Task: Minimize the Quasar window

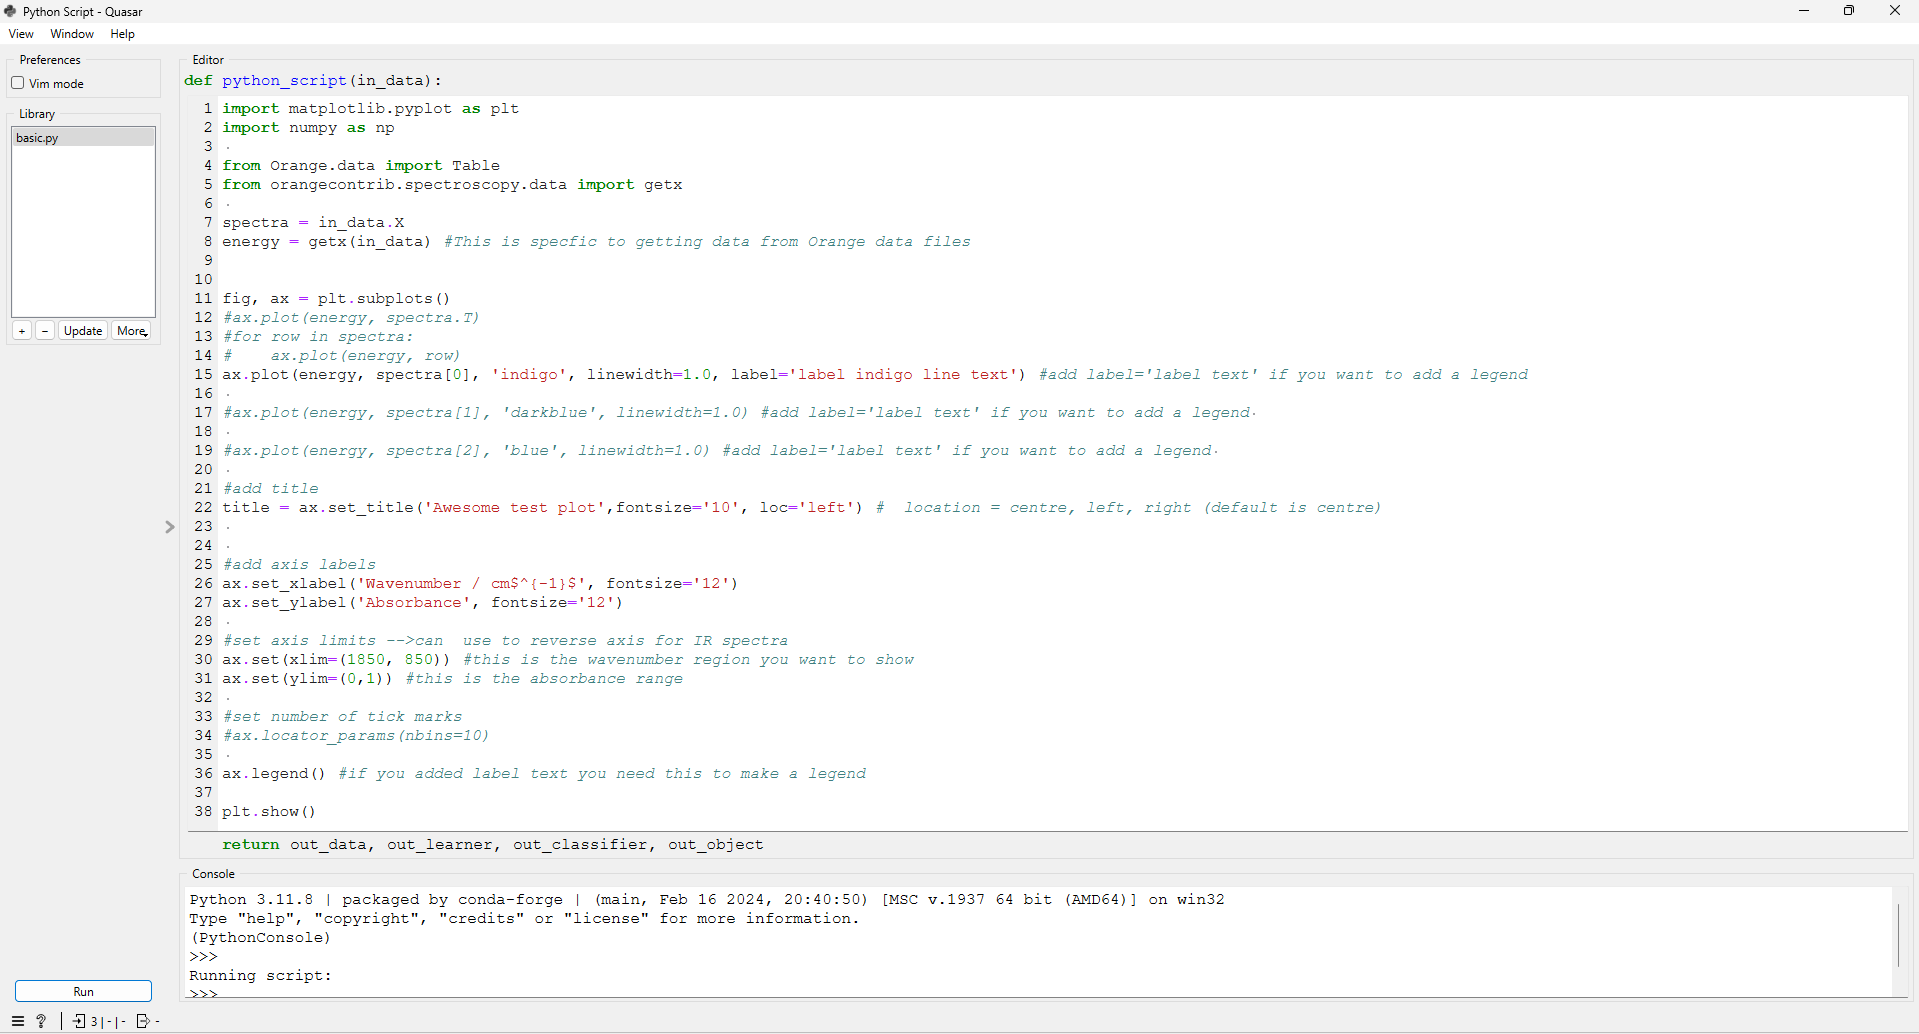Action: tap(1804, 11)
